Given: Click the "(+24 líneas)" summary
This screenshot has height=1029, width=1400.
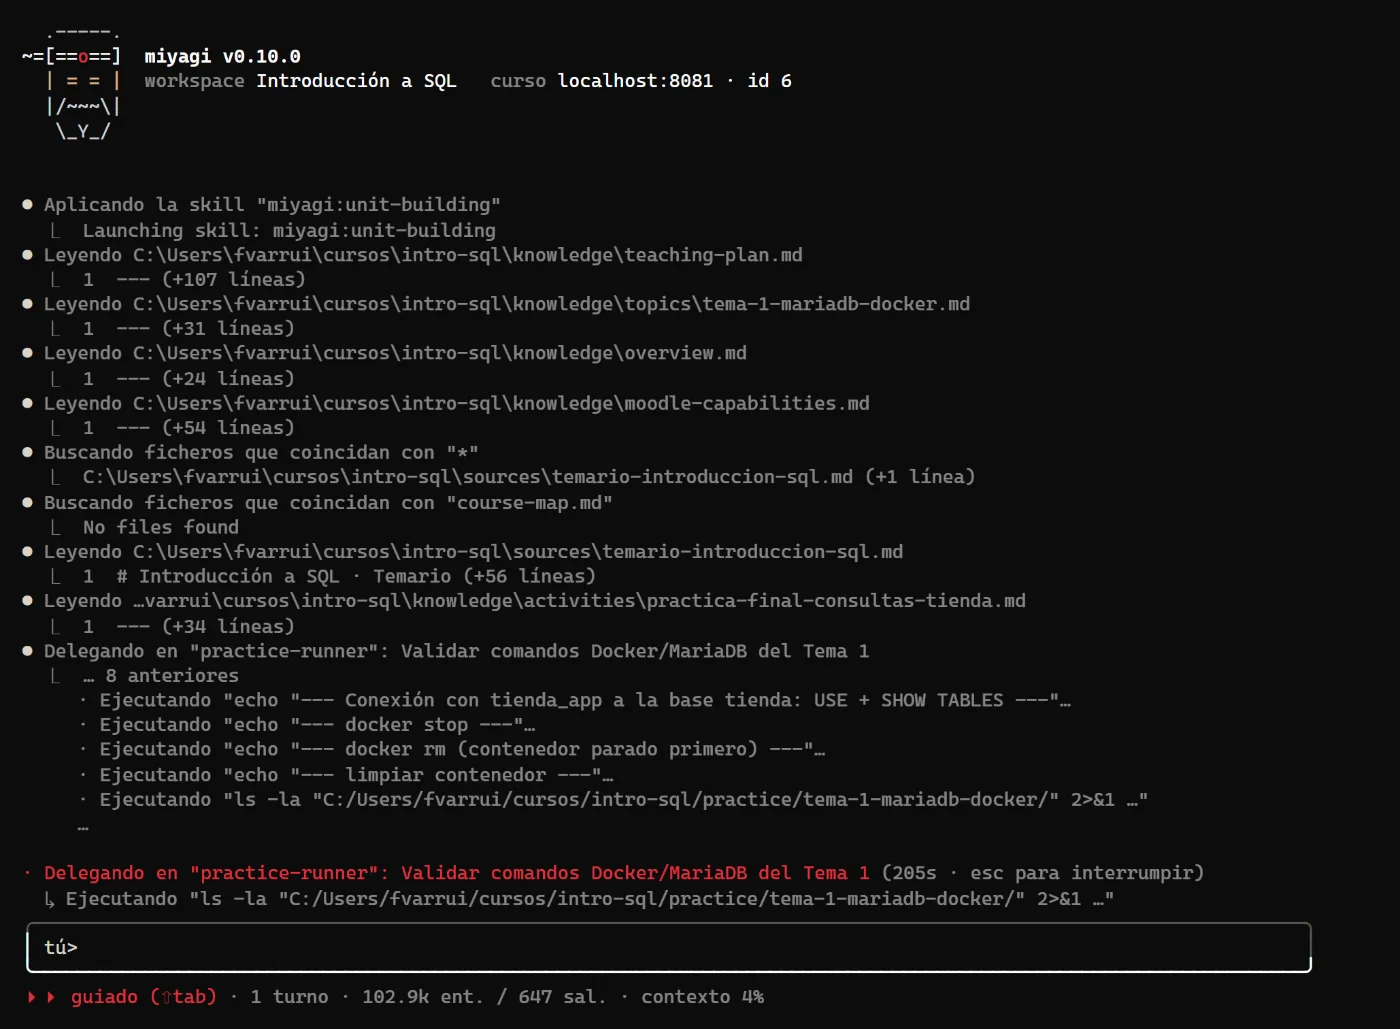Looking at the screenshot, I should point(228,379).
